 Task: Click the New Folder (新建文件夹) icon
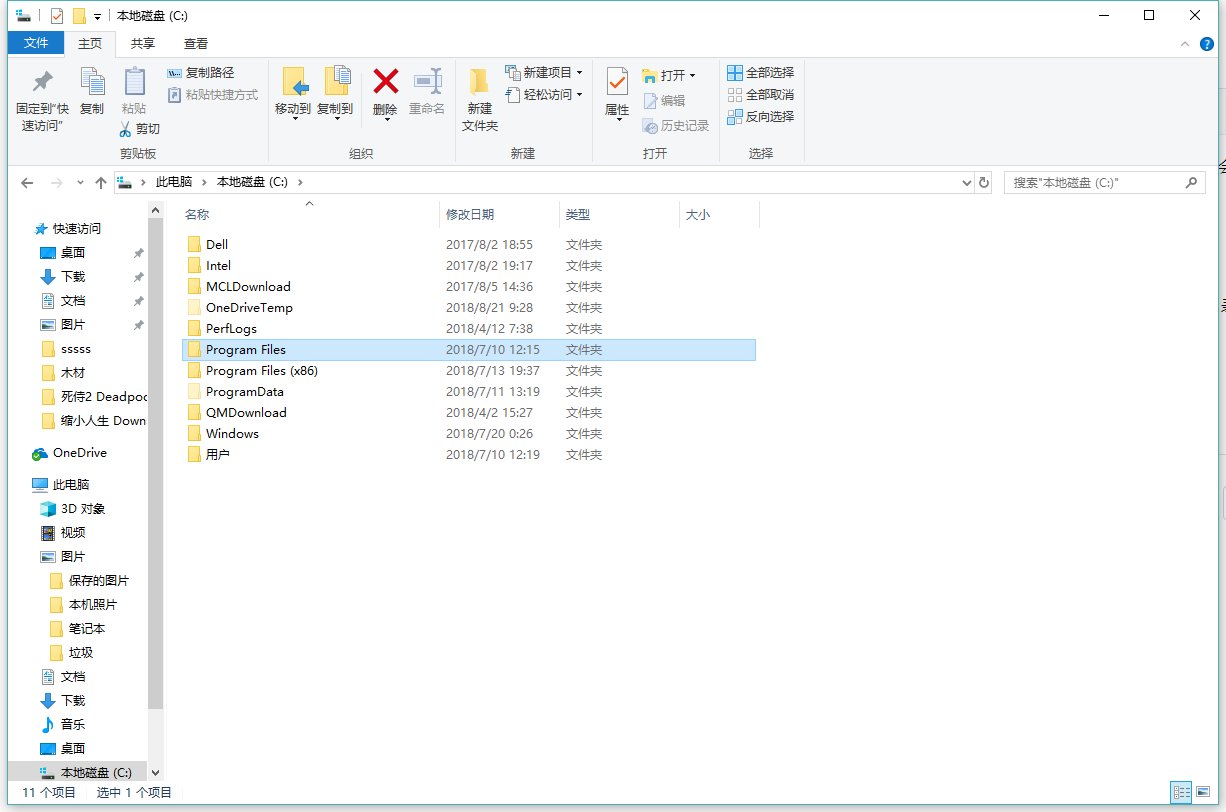tap(479, 84)
